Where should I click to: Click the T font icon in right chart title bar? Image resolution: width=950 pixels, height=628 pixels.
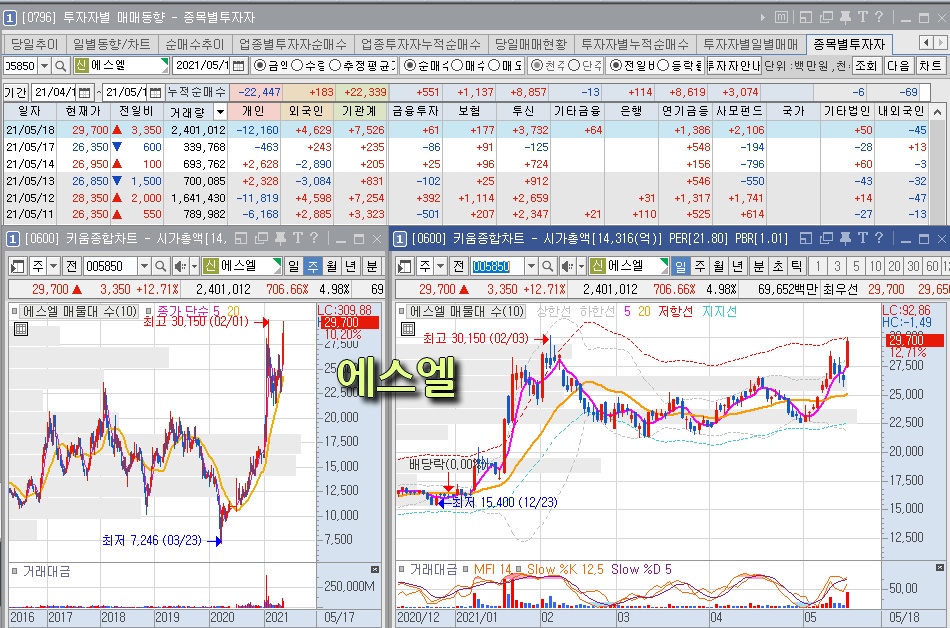tap(863, 239)
